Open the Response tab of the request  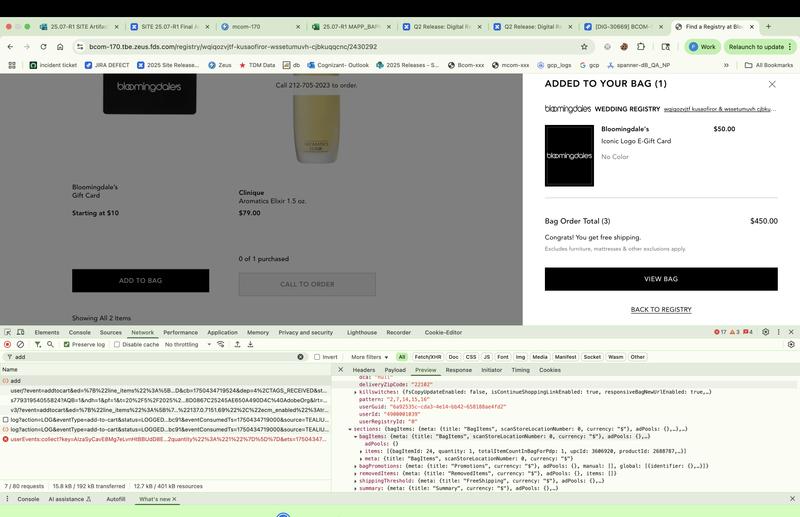459,370
